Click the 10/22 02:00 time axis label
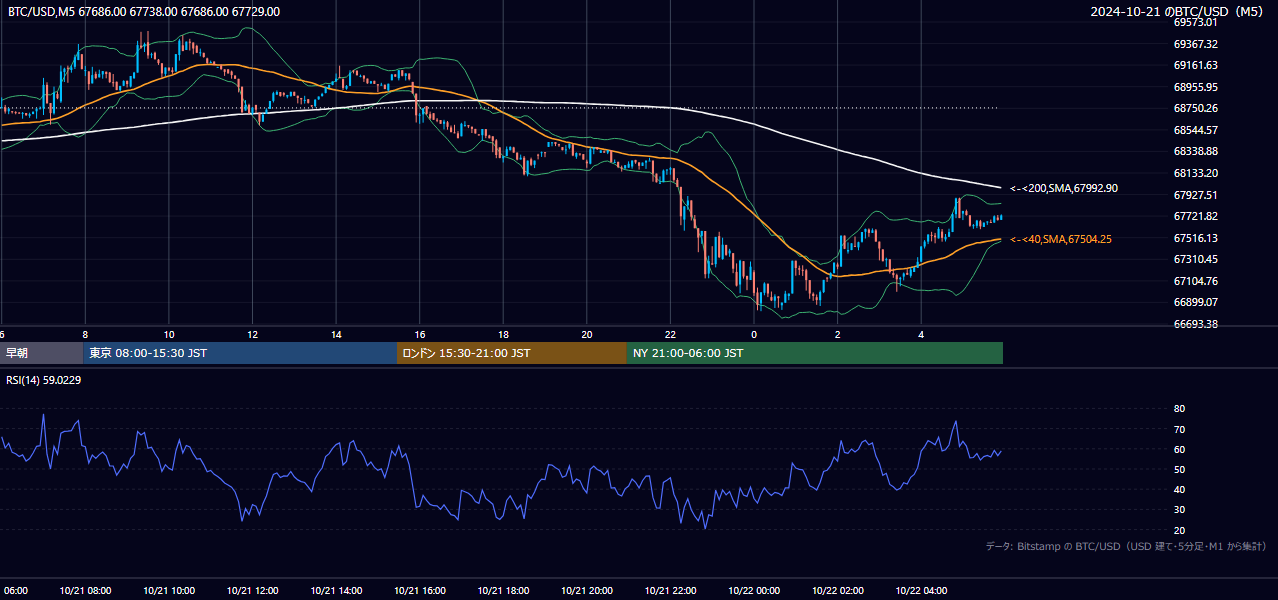1278x600 pixels. click(x=838, y=591)
